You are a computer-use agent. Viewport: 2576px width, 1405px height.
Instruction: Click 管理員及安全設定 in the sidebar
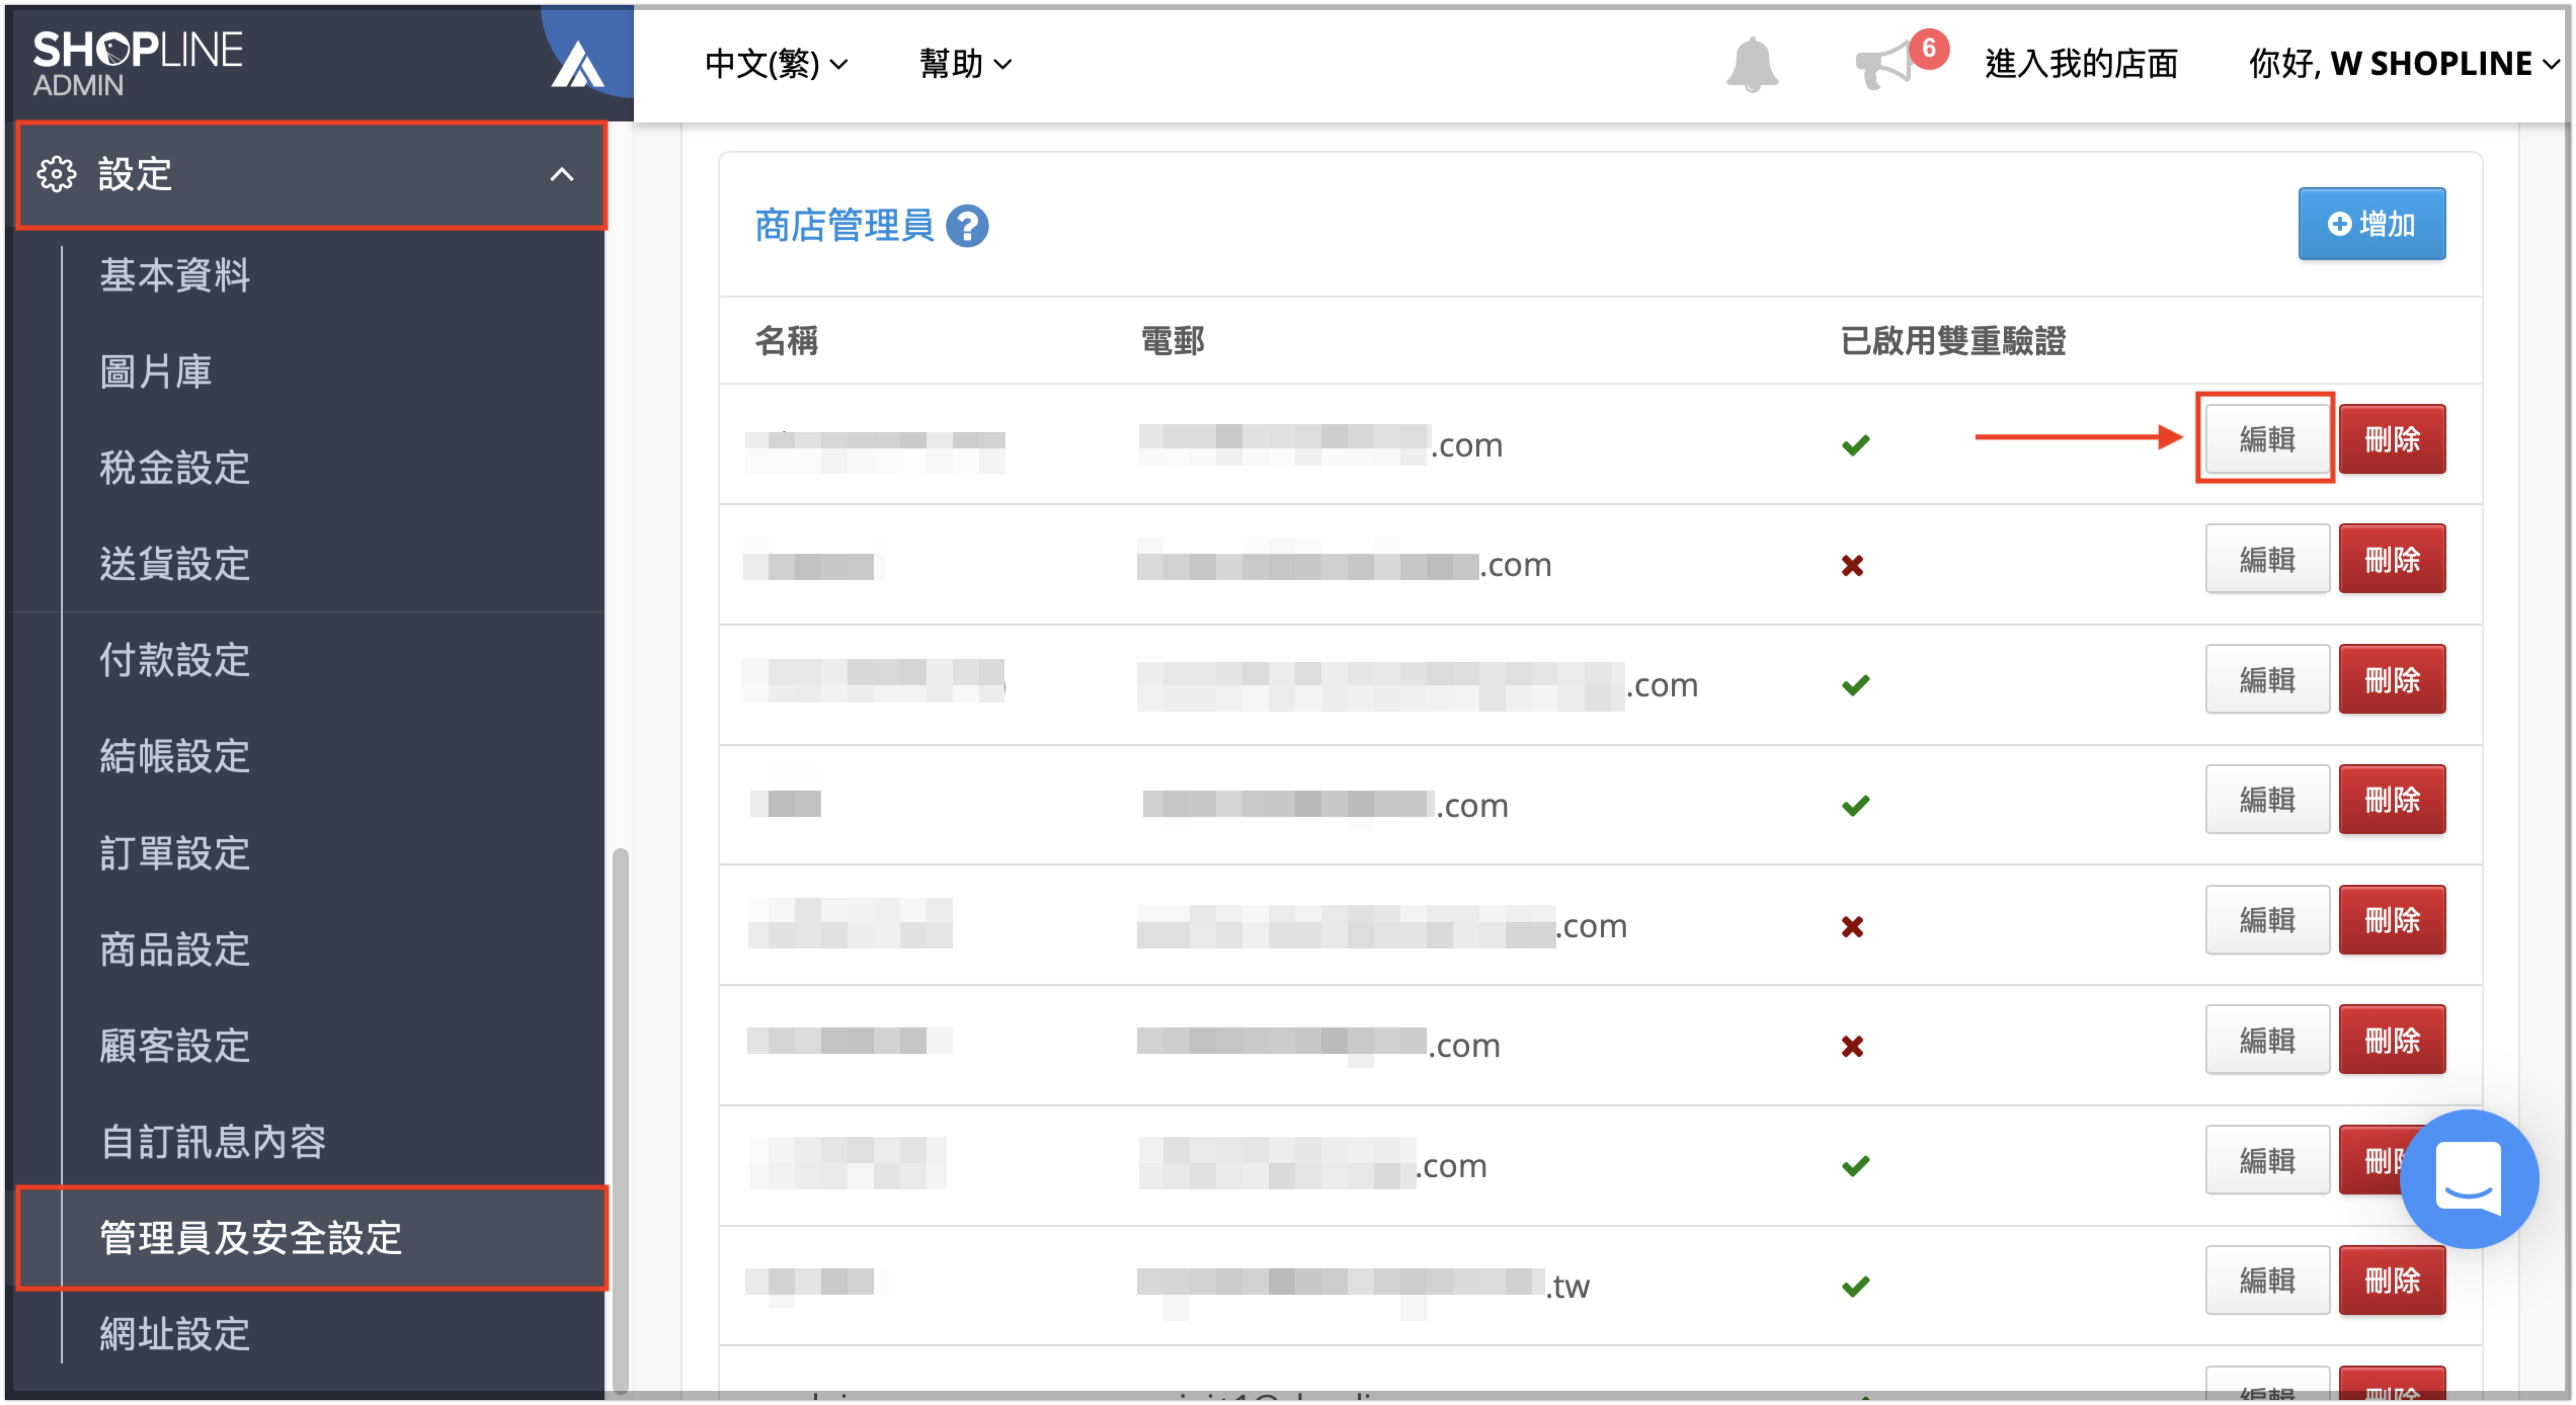click(312, 1237)
